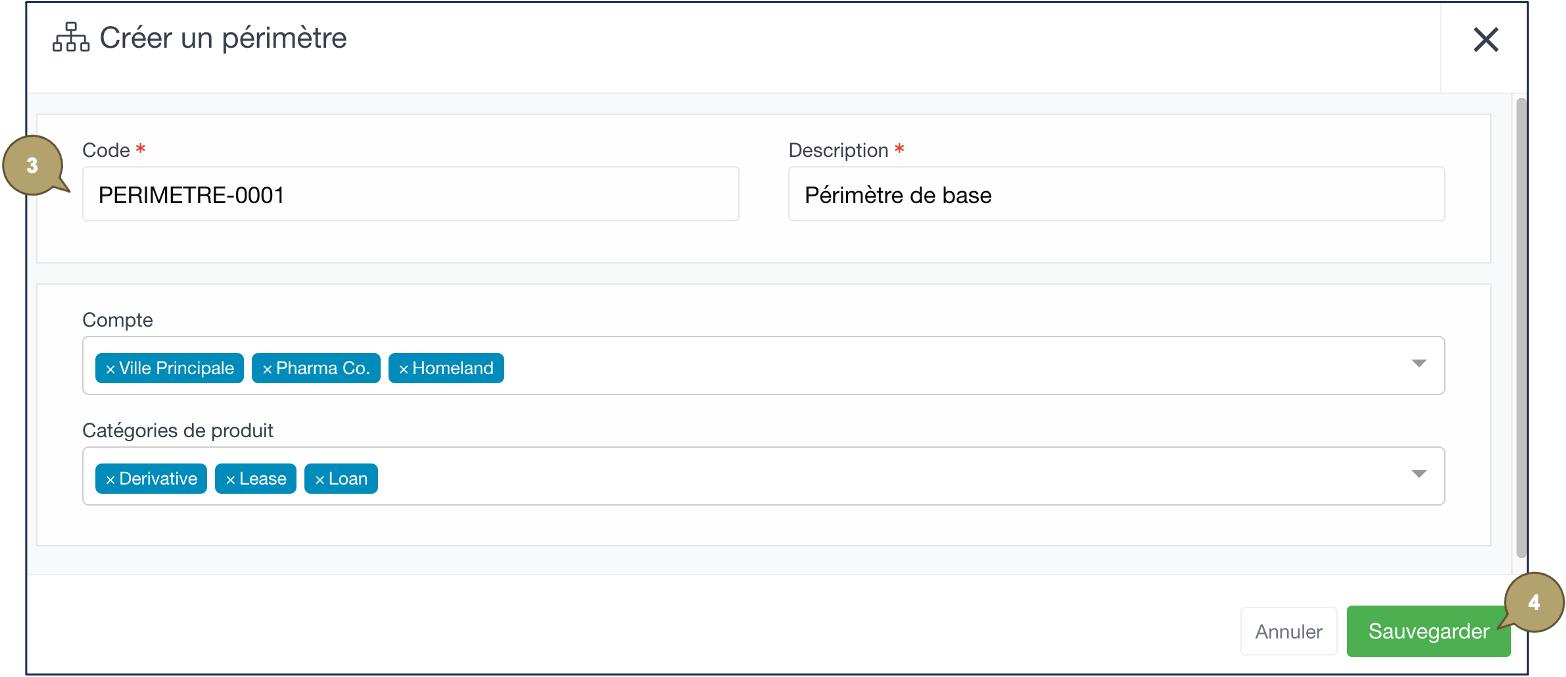Click the Créer un périmètre title text
This screenshot has height=677, width=1566.
tap(223, 39)
